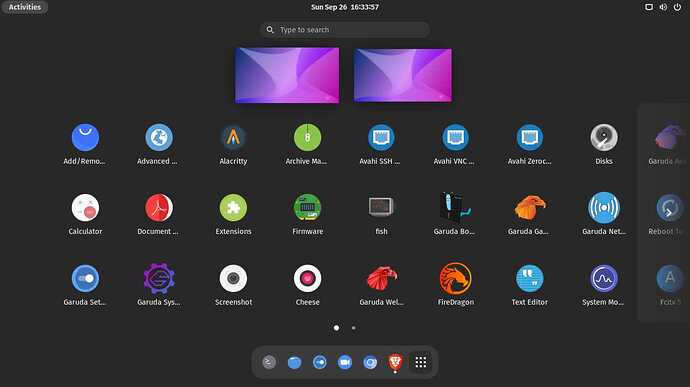Start the fish shell app
The image size is (690, 387).
point(381,207)
